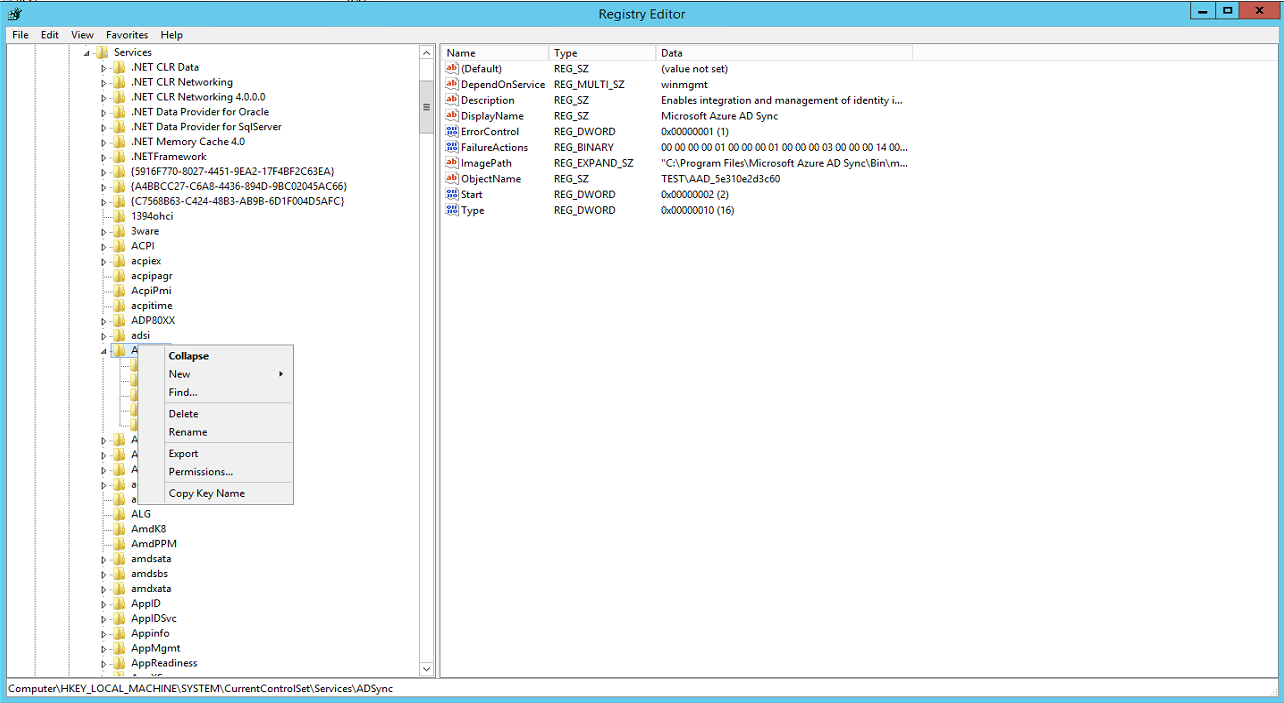This screenshot has width=1284, height=703.
Task: Select the acpitime key in tree
Action: [x=152, y=306]
